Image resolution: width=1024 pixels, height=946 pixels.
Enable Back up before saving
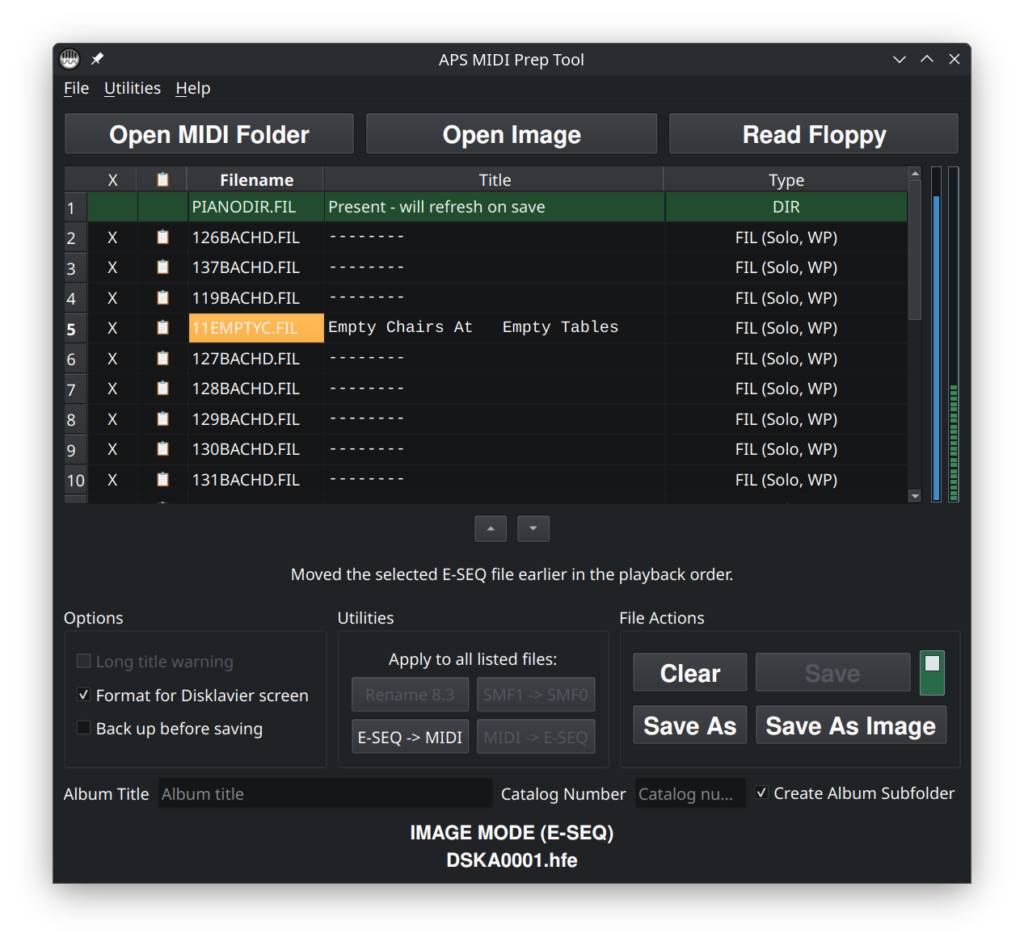(83, 728)
